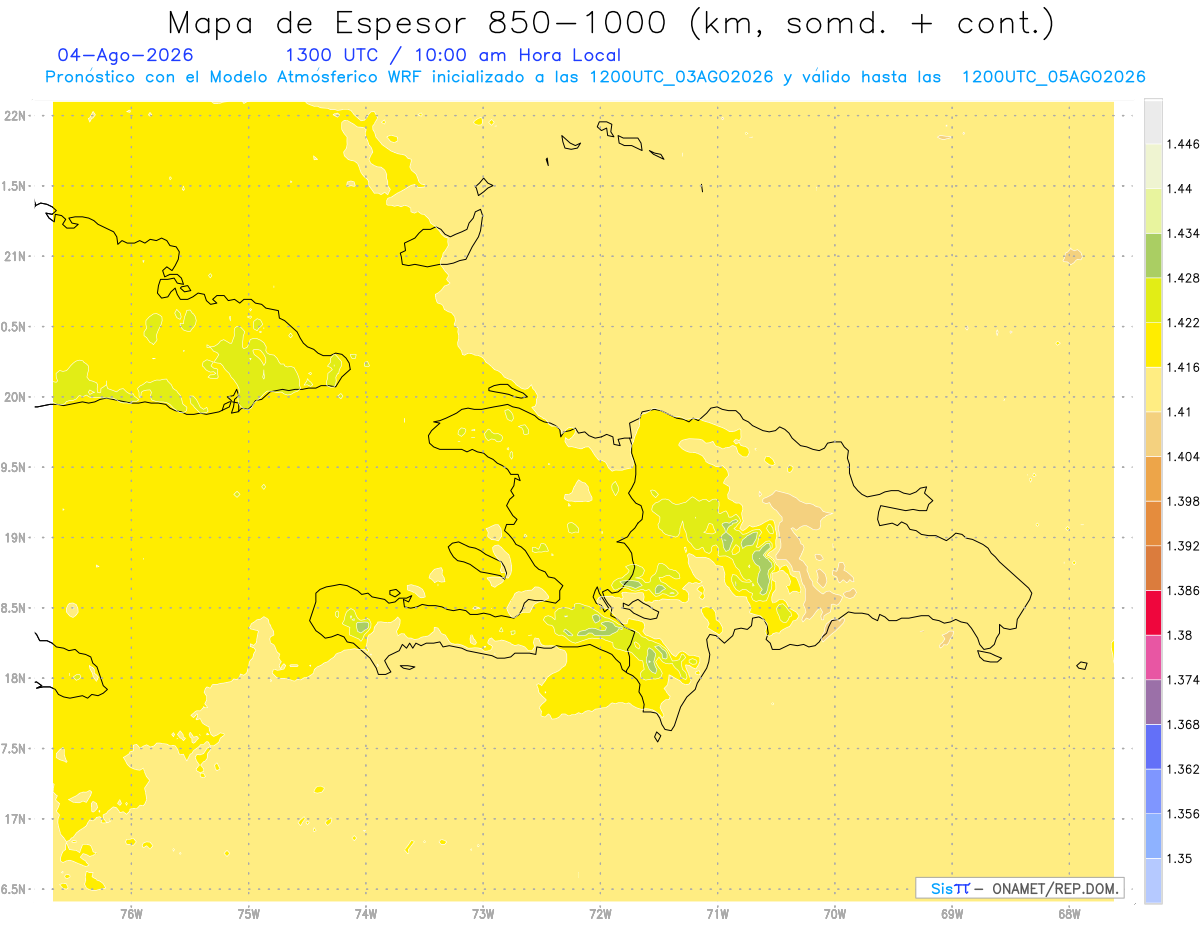Click the 6.5N latitude label
The image size is (1200, 927).
point(15,889)
